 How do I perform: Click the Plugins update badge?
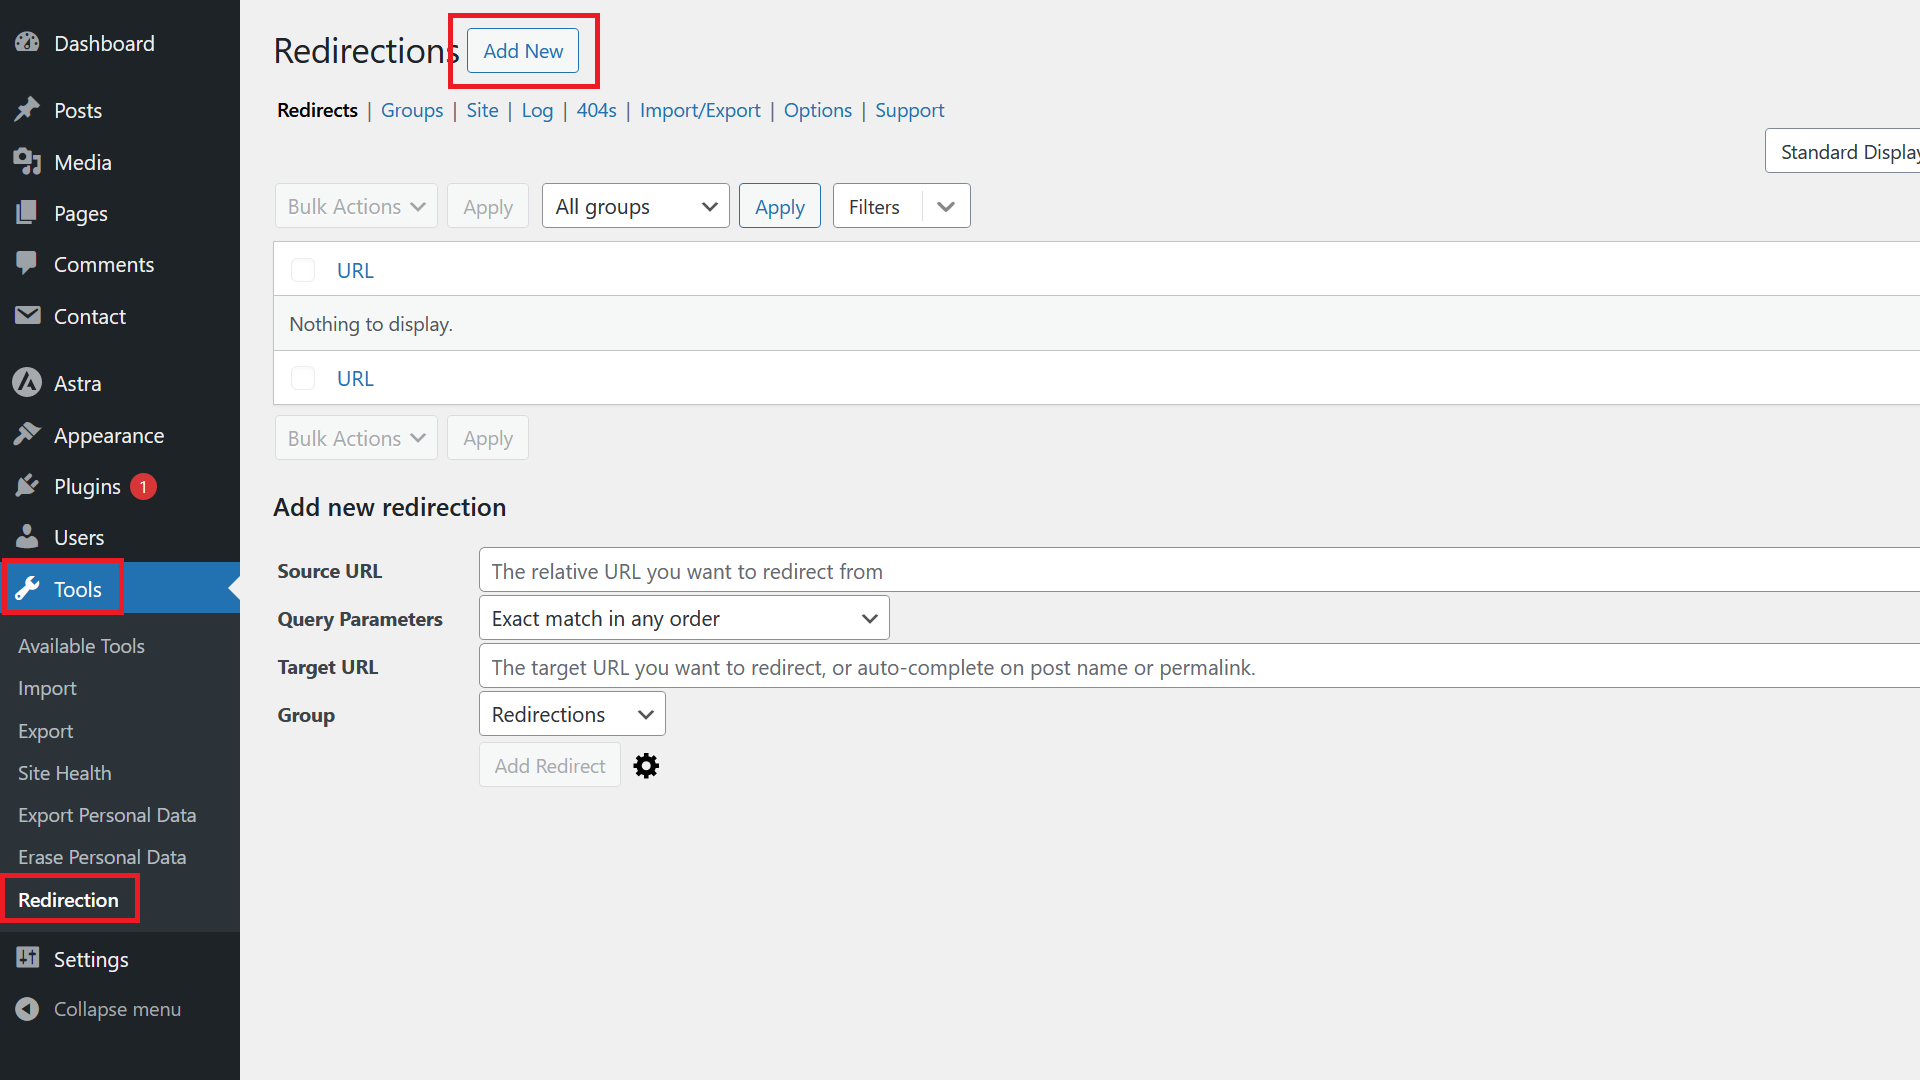[143, 487]
